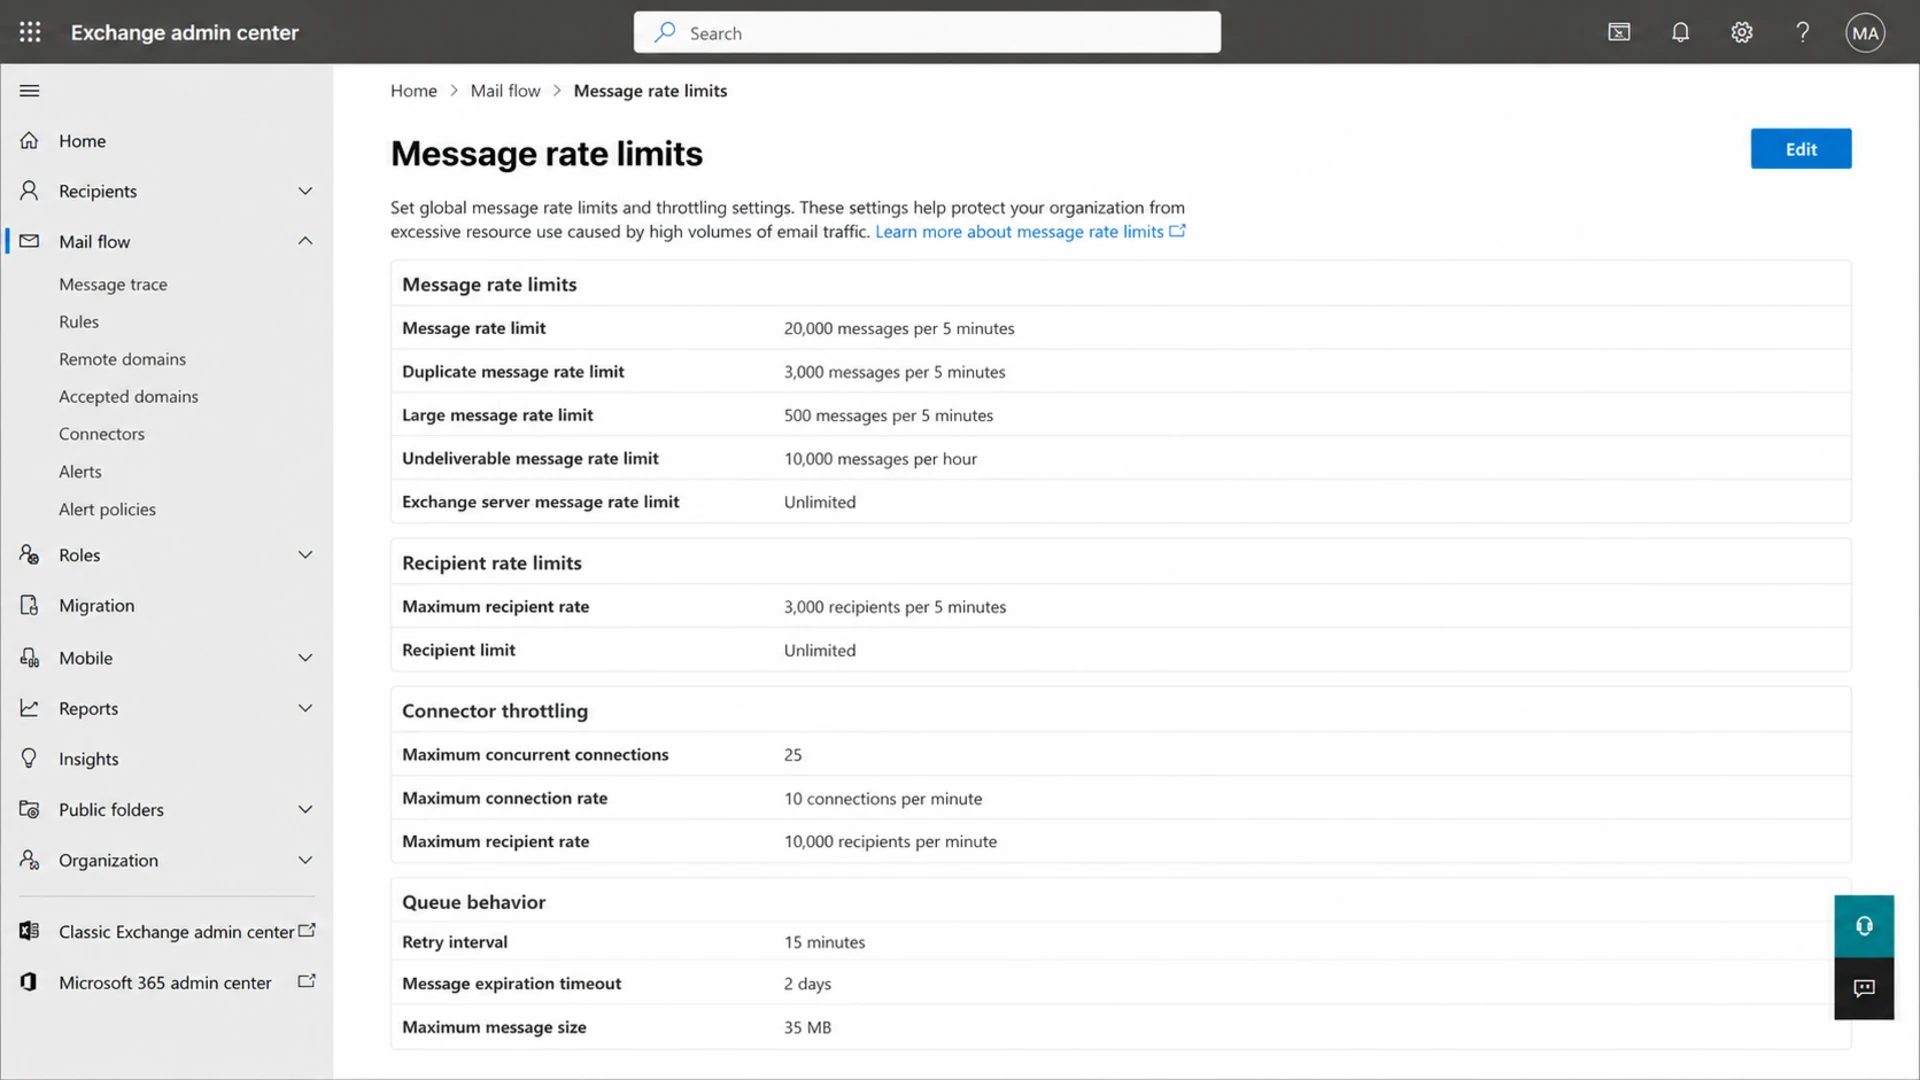Screen dimensions: 1920x1080
Task: Open the notifications bell
Action: (x=1680, y=32)
